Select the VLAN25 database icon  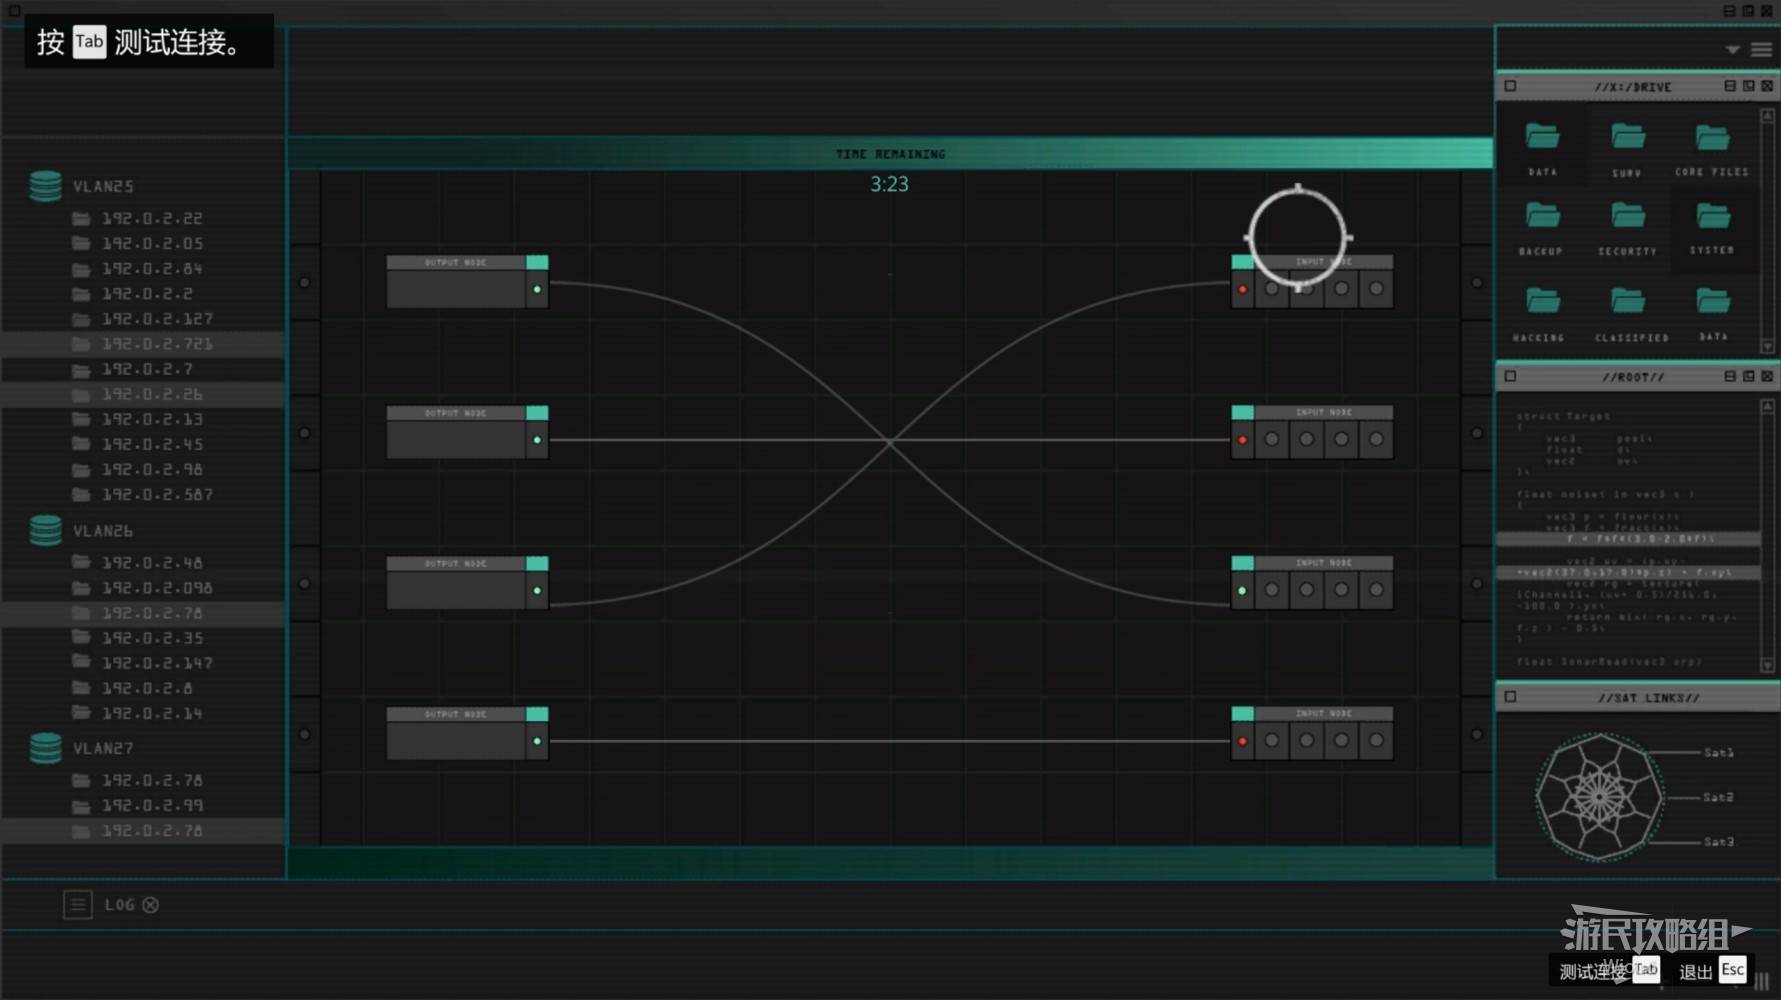[x=45, y=186]
